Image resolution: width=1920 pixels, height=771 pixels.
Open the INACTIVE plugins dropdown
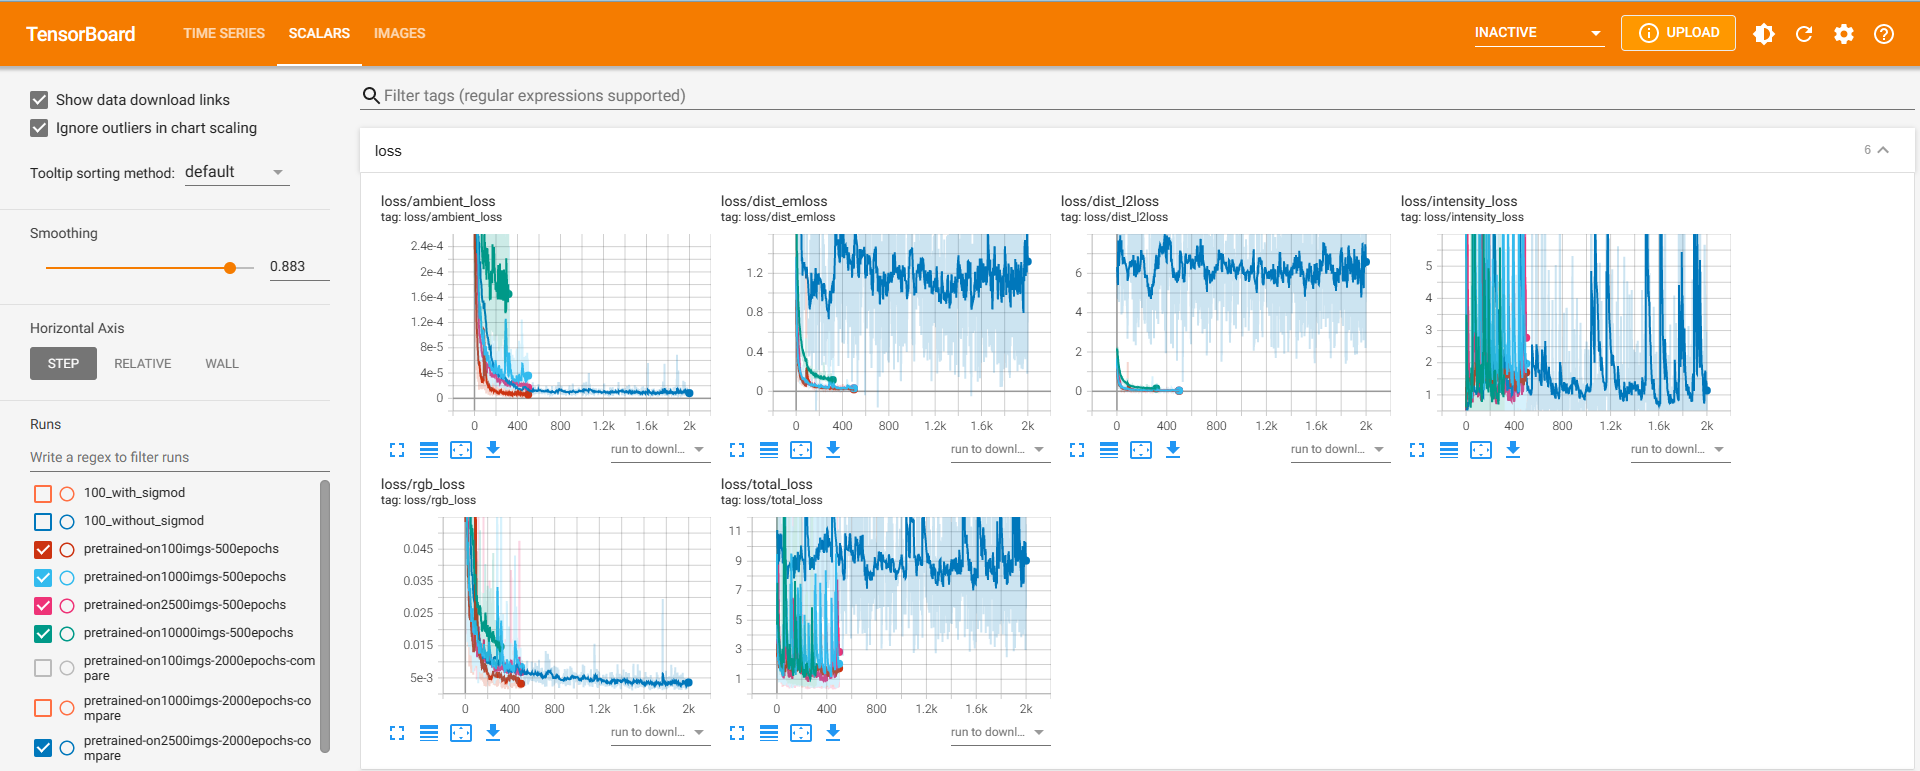1539,33
